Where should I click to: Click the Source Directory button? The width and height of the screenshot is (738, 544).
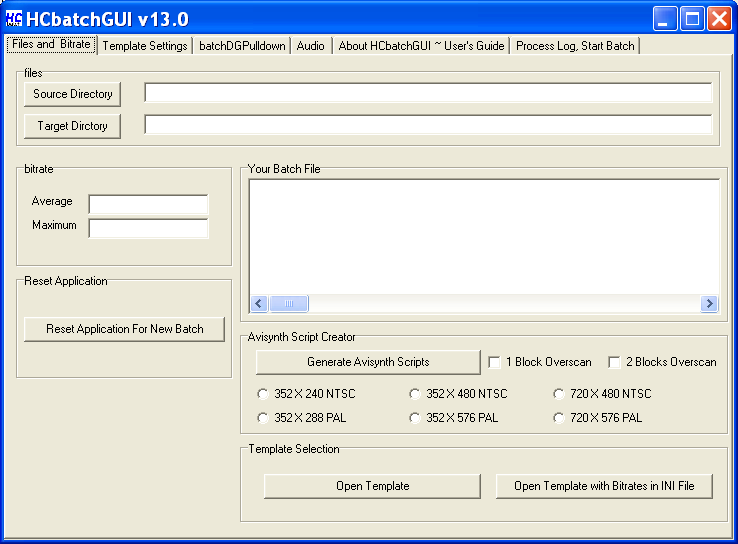coord(72,94)
